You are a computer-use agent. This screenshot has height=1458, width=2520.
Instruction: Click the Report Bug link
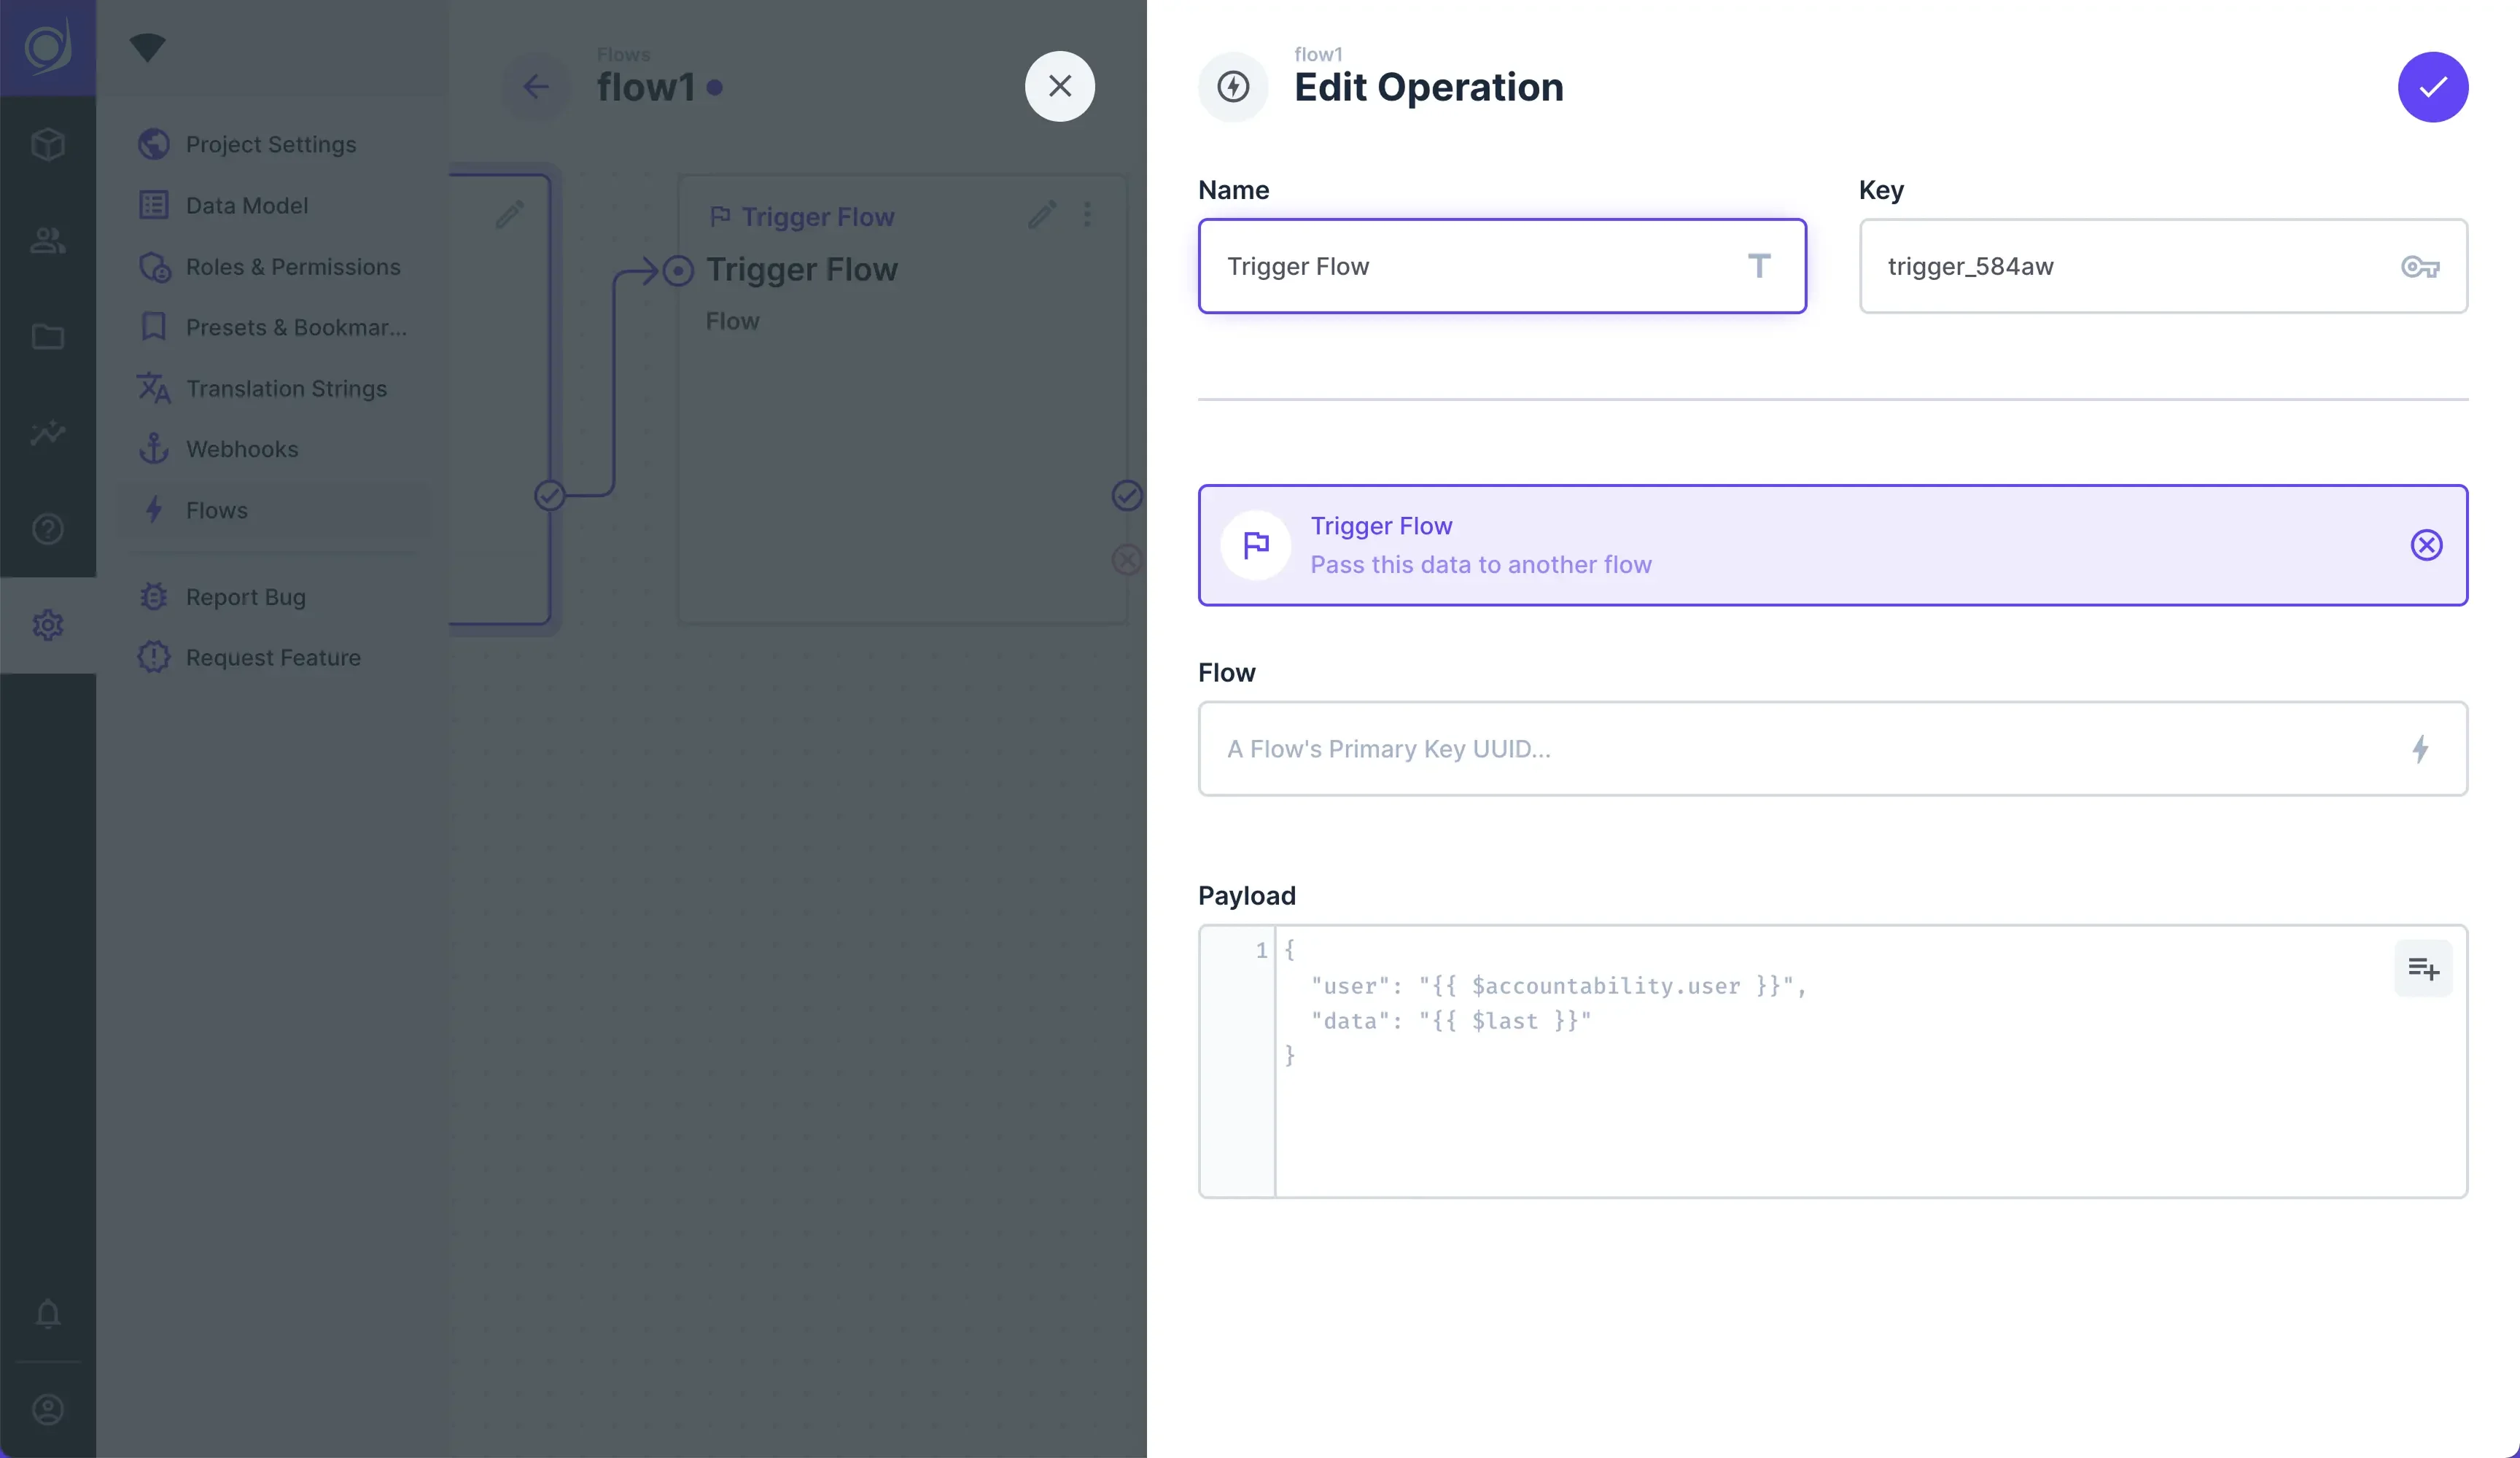point(245,597)
